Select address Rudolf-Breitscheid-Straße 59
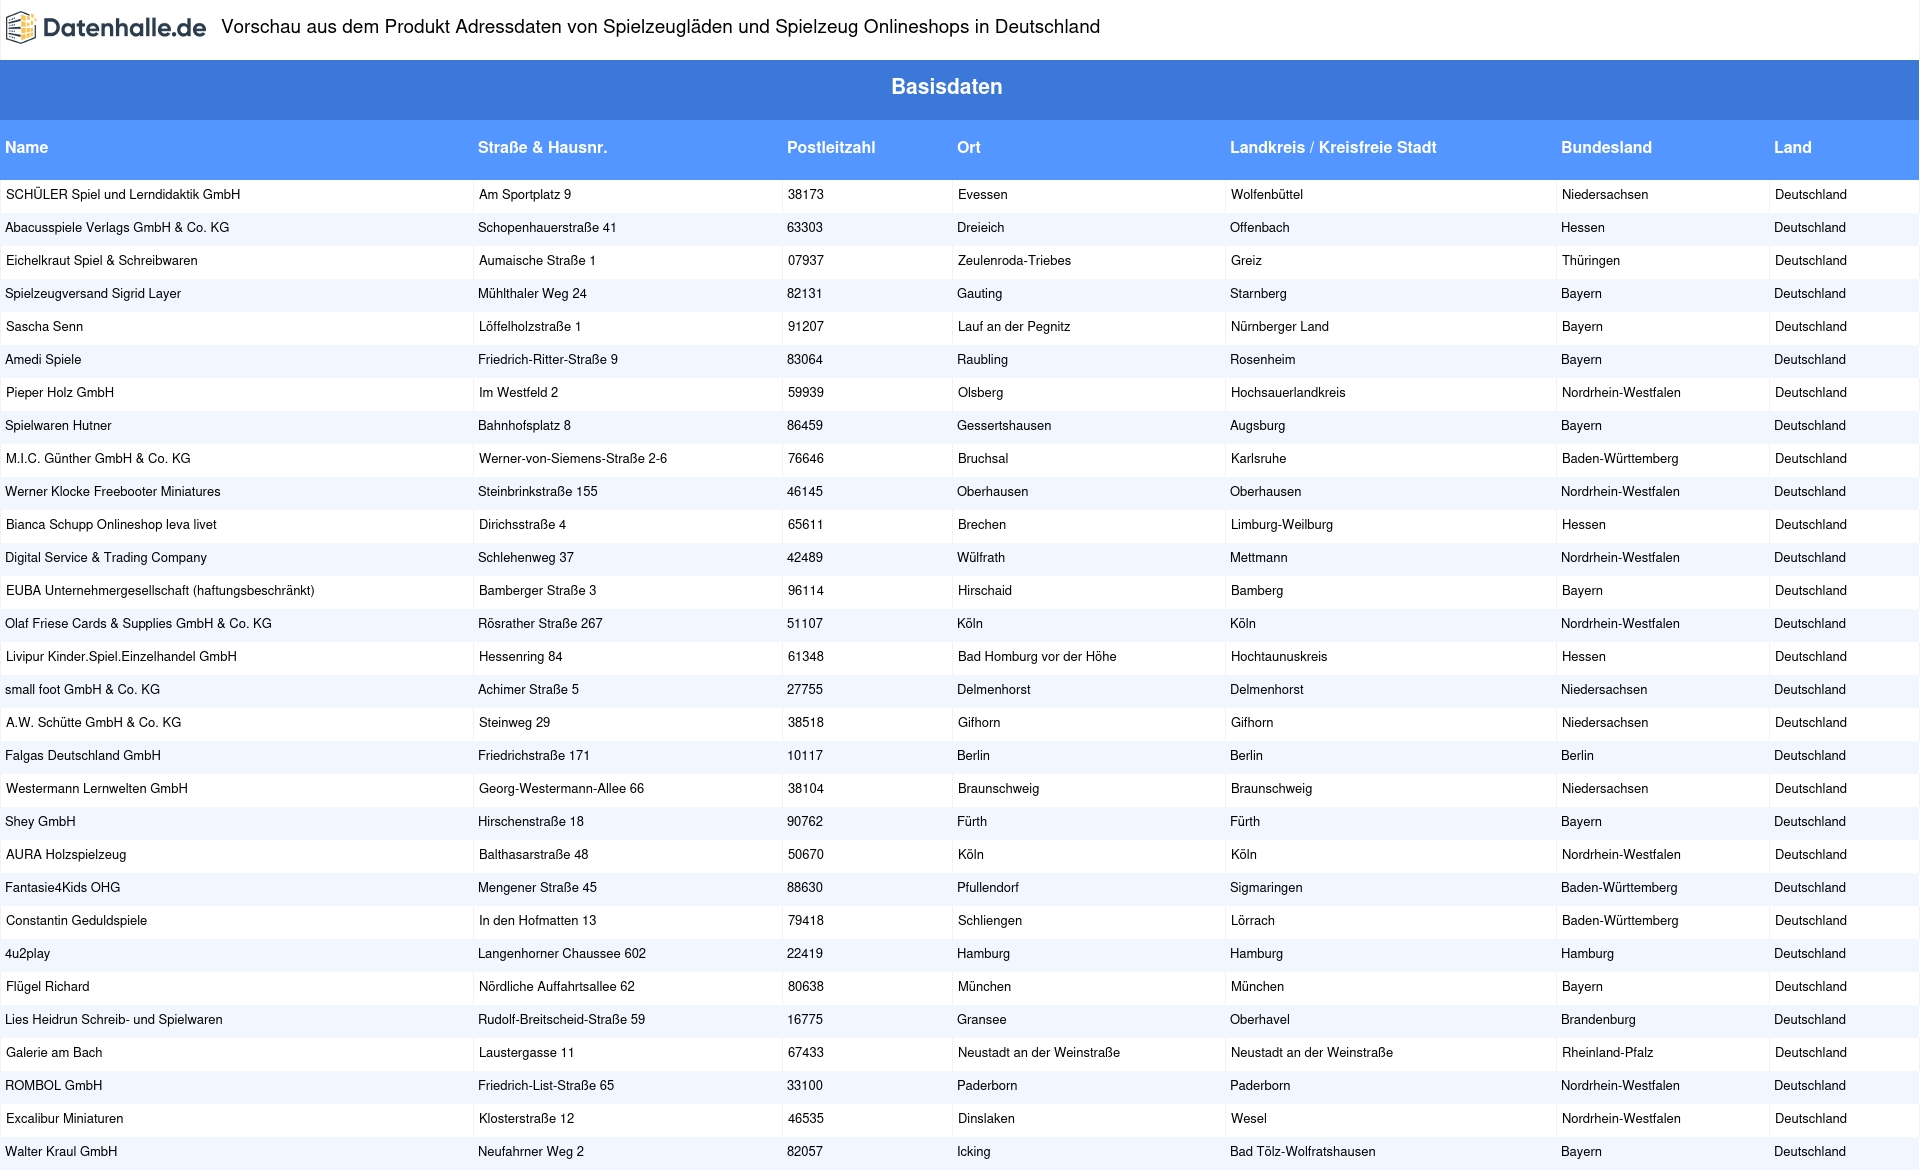 pos(561,1020)
